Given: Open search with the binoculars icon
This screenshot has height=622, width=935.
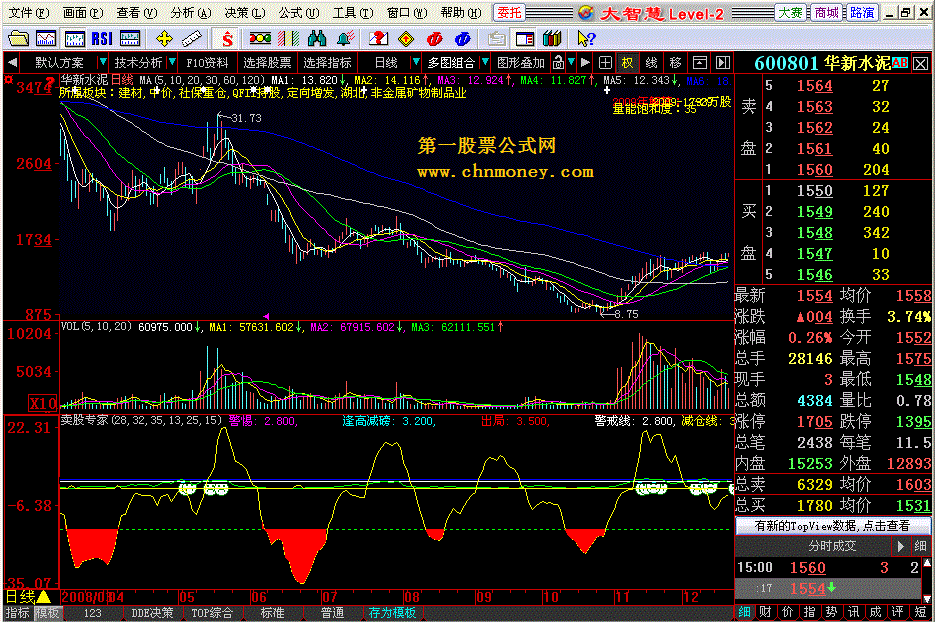Looking at the screenshot, I should pyautogui.click(x=317, y=39).
